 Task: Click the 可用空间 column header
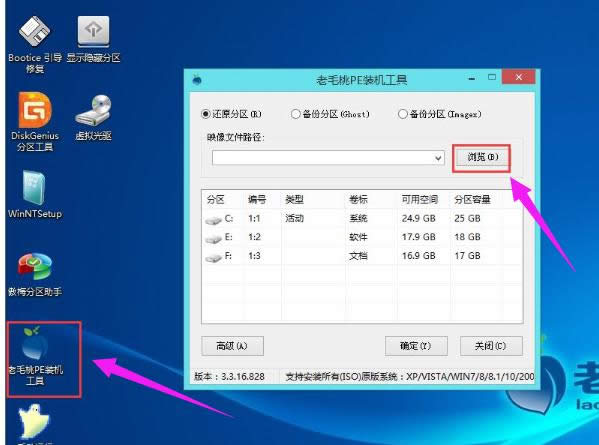pyautogui.click(x=420, y=199)
